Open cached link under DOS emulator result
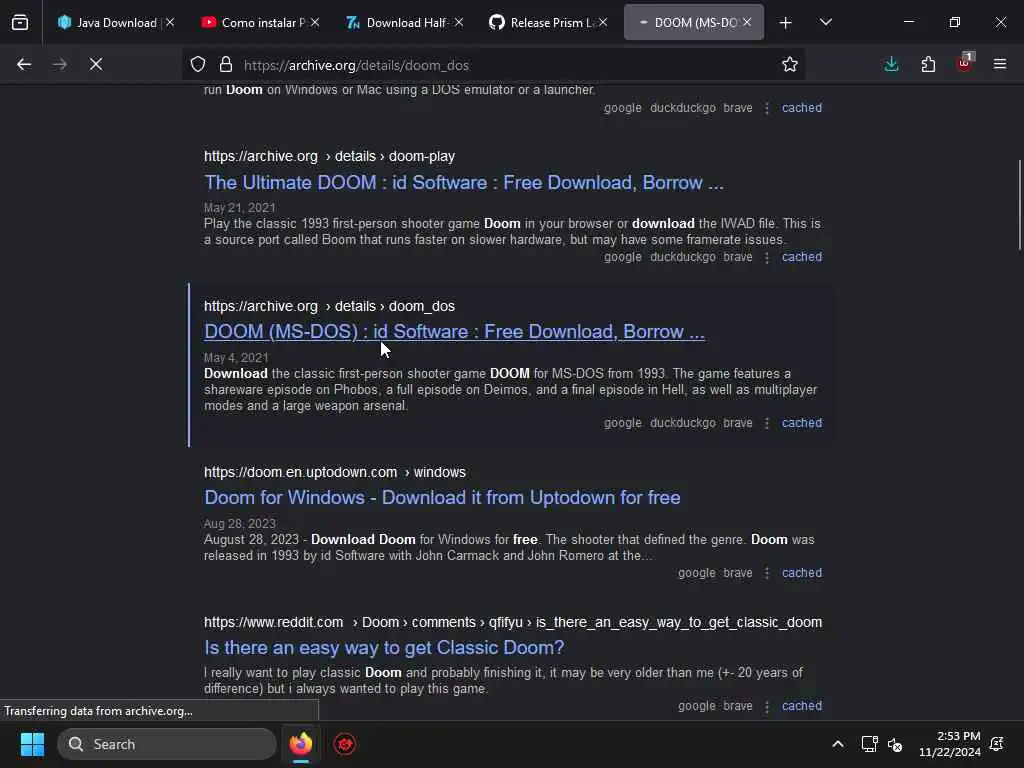 click(x=802, y=108)
